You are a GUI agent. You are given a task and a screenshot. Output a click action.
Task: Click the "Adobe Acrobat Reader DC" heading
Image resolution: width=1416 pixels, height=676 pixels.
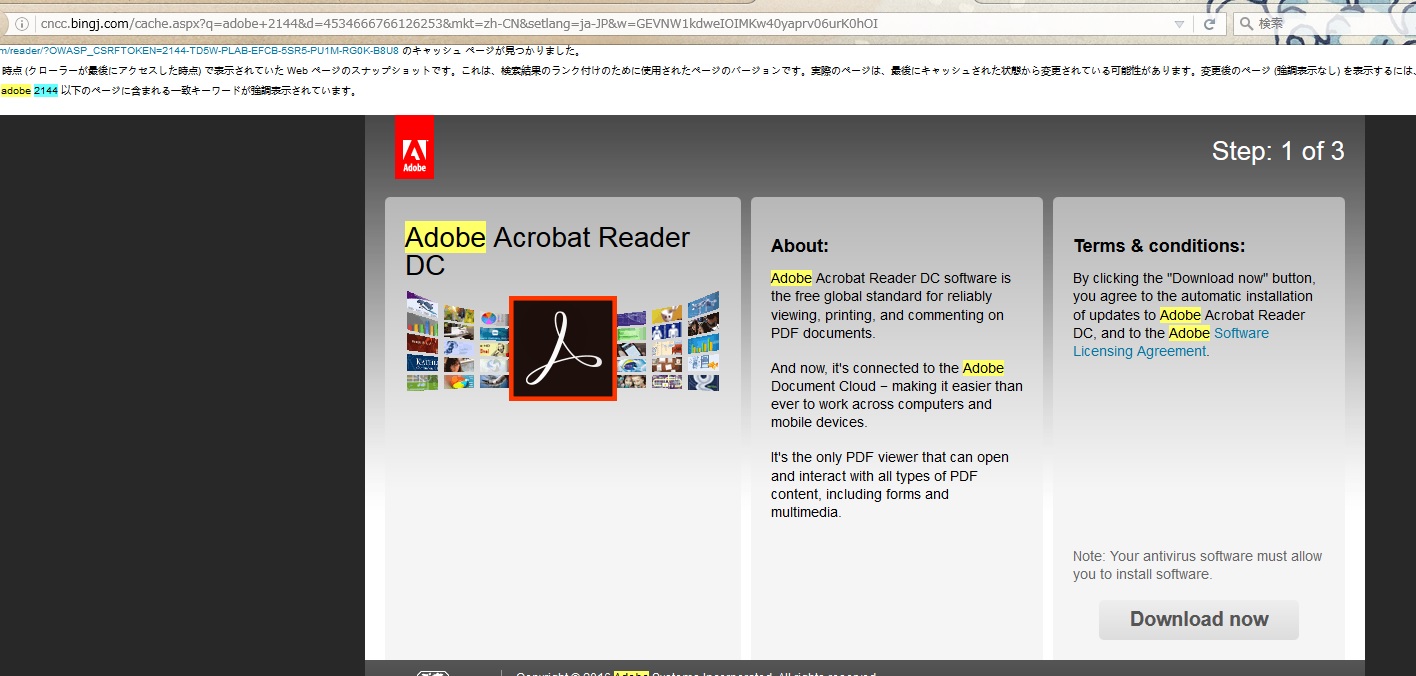click(x=547, y=251)
